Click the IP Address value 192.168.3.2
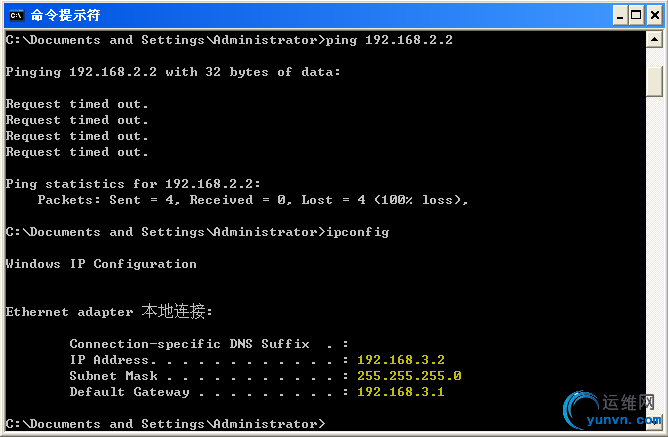This screenshot has width=668, height=437. 400,360
